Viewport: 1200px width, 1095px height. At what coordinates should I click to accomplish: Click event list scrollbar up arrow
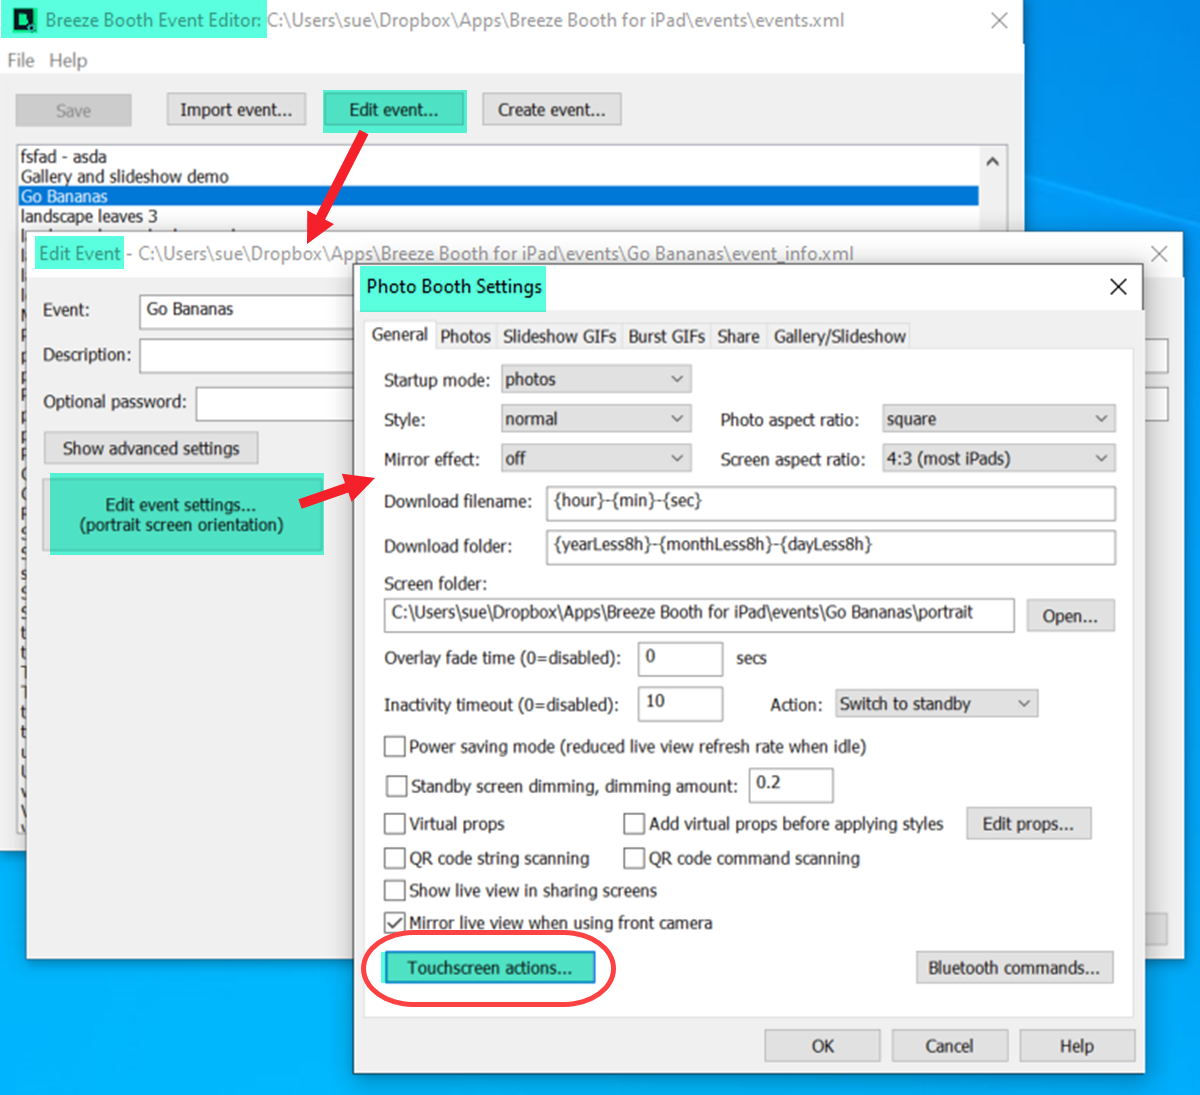[x=992, y=161]
